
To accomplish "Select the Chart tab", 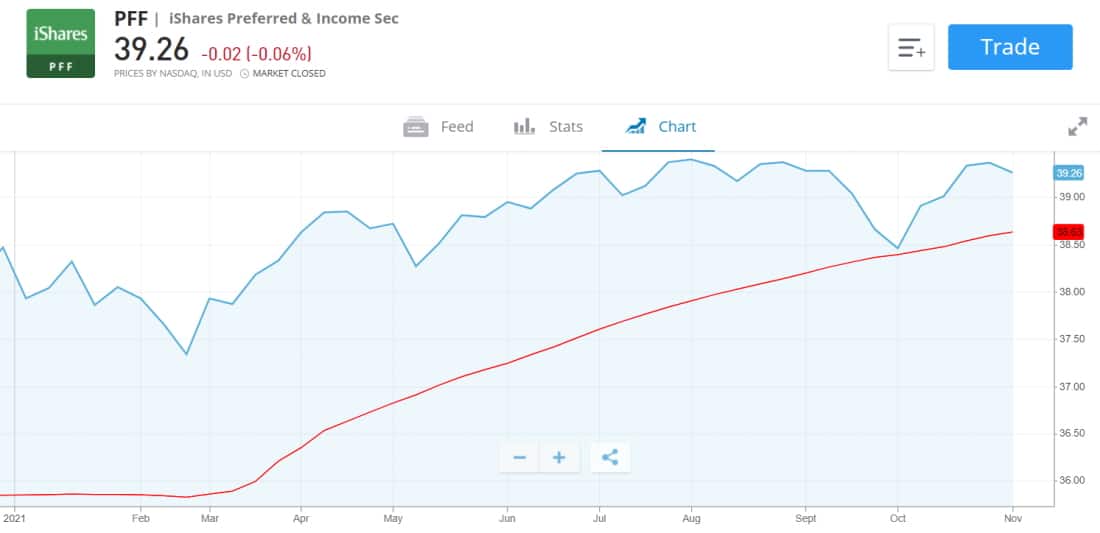I will 660,127.
